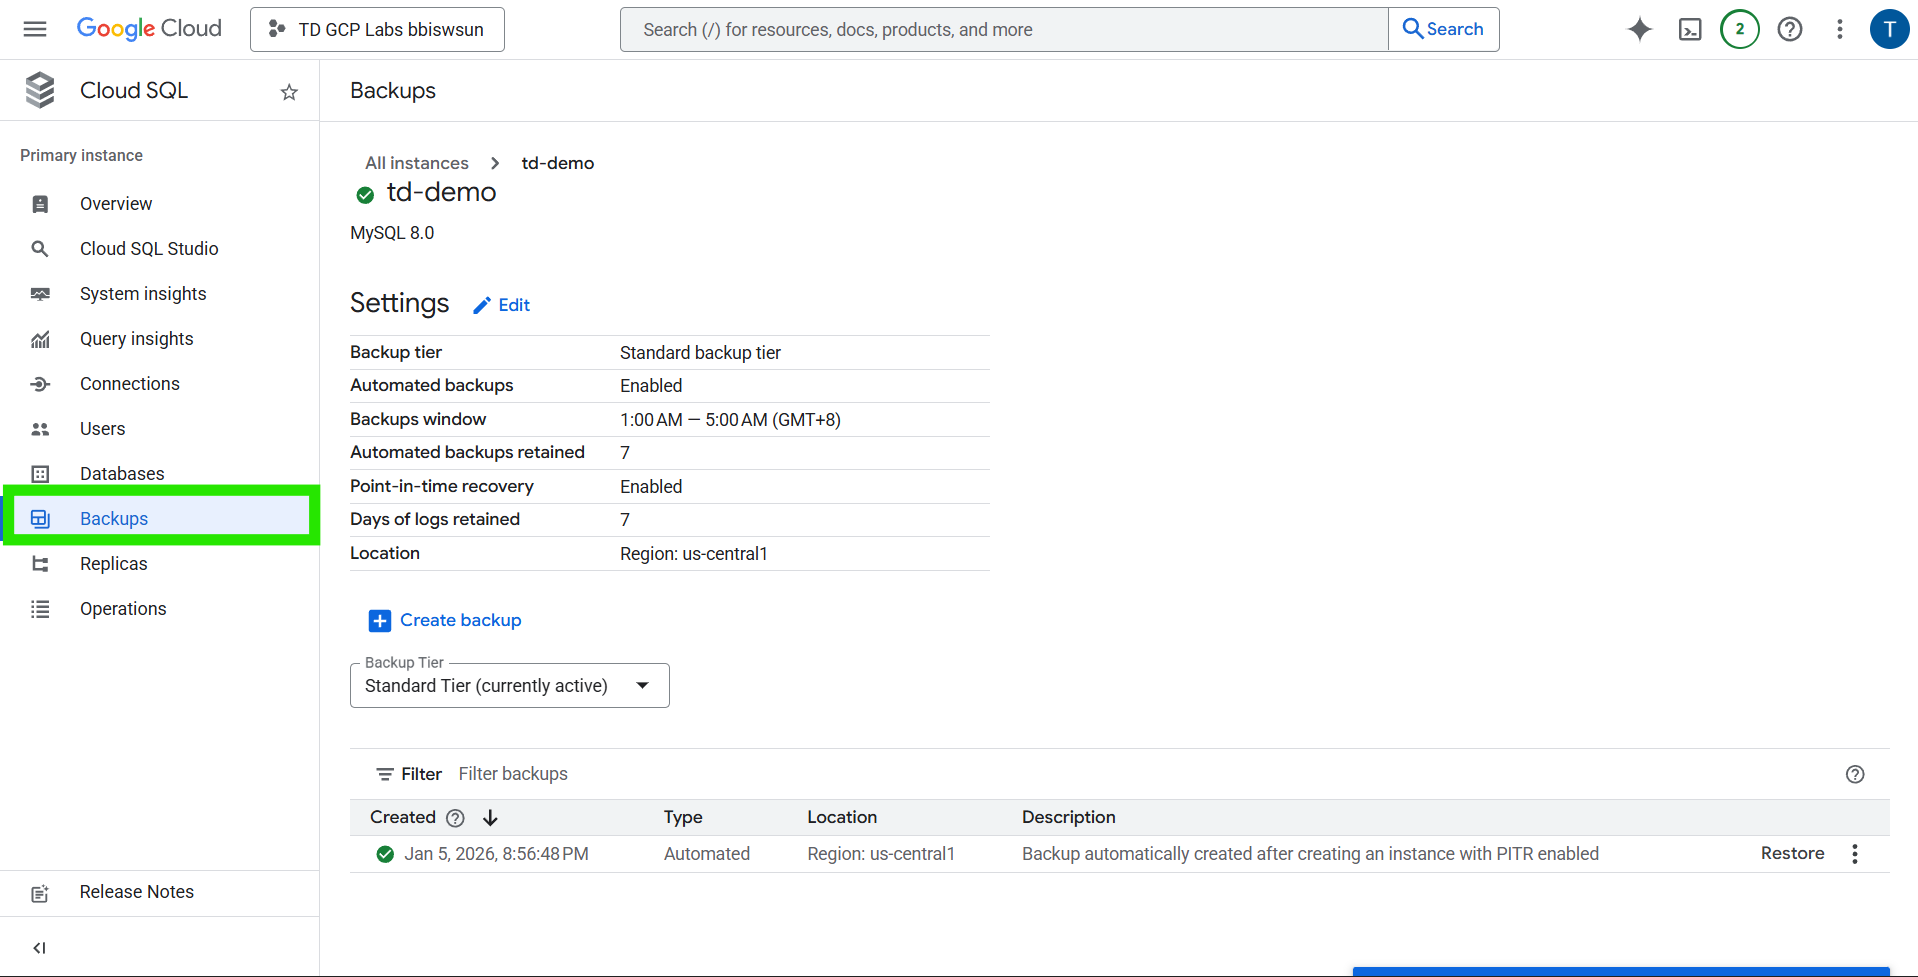Open the top bar three-dot settings menu
Screen dimensions: 1918x977
(x=1839, y=29)
